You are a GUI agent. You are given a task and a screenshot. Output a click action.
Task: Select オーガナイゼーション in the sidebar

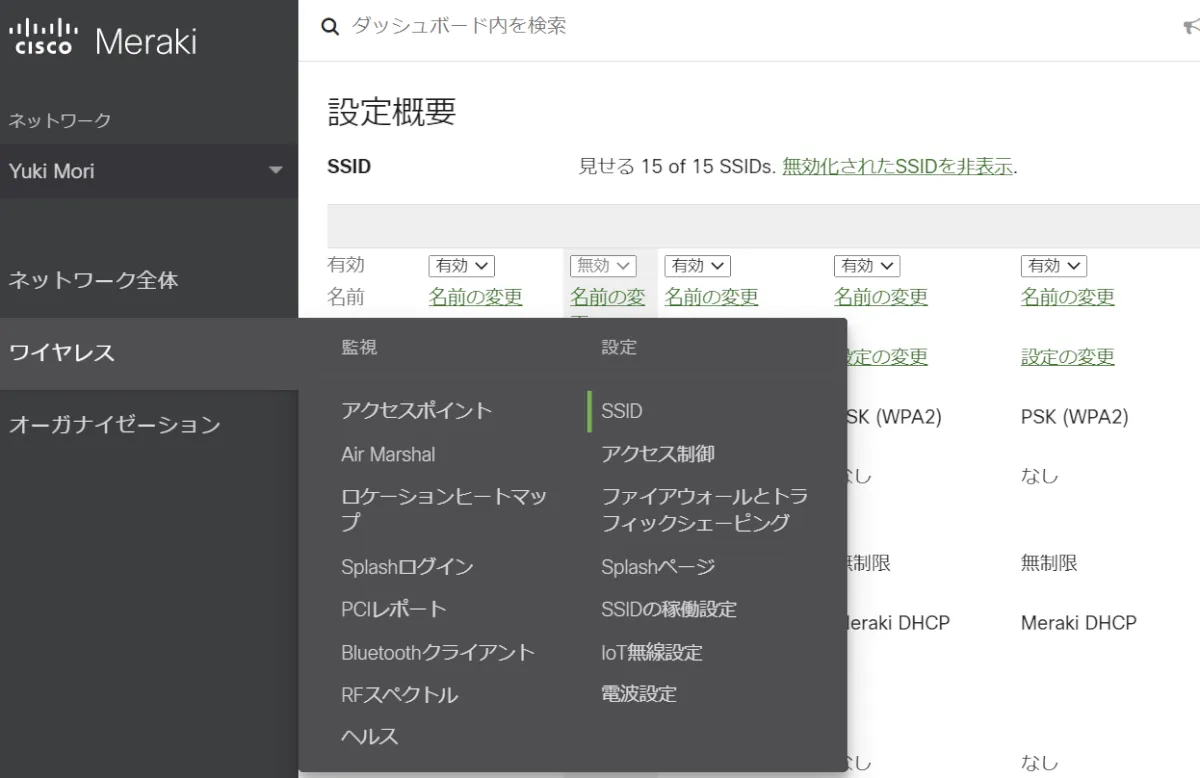pos(114,425)
